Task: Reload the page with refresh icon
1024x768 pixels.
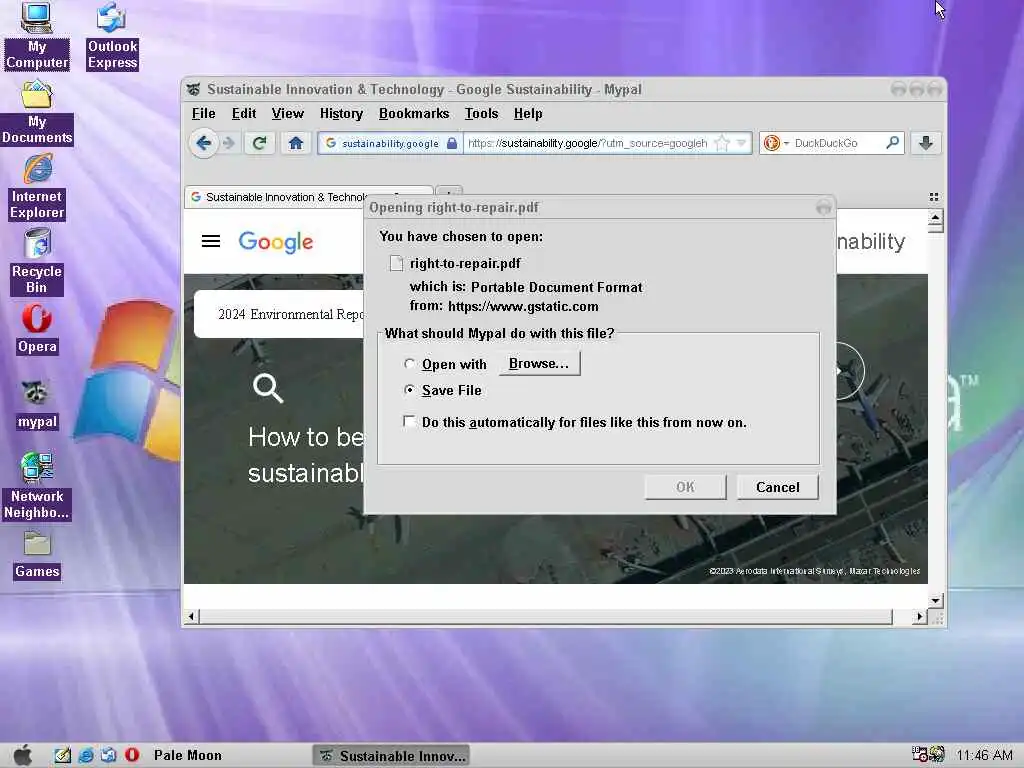Action: tap(259, 143)
